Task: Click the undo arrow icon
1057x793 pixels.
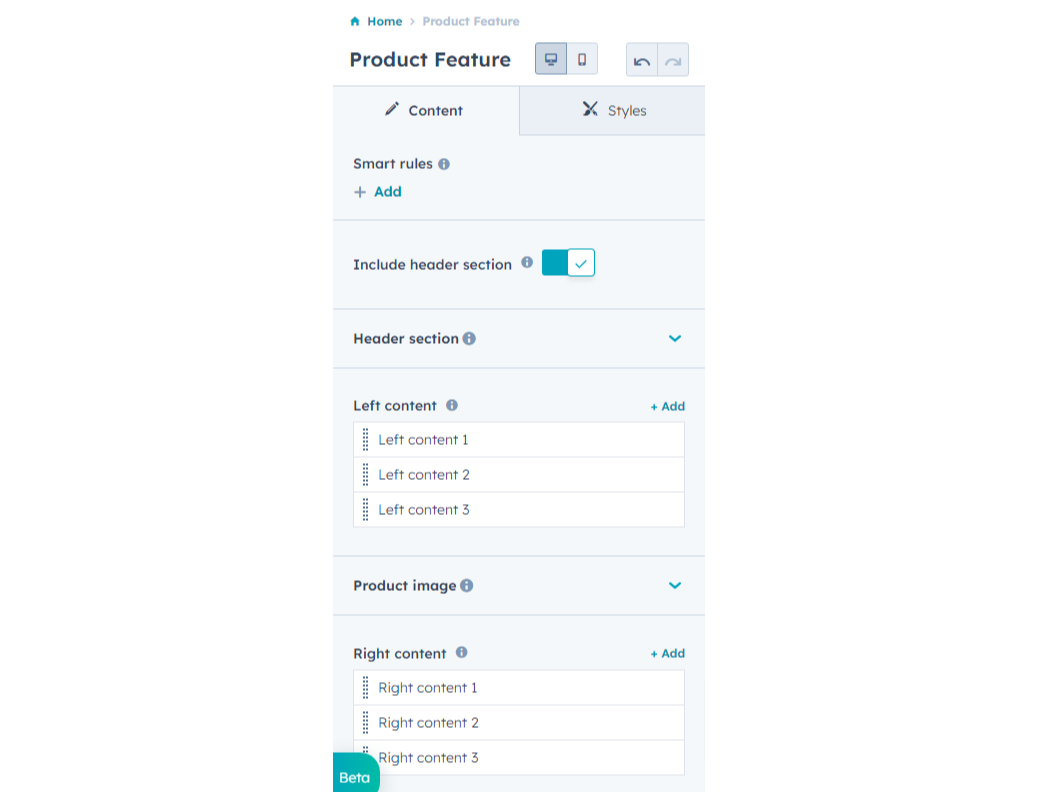Action: pos(641,60)
